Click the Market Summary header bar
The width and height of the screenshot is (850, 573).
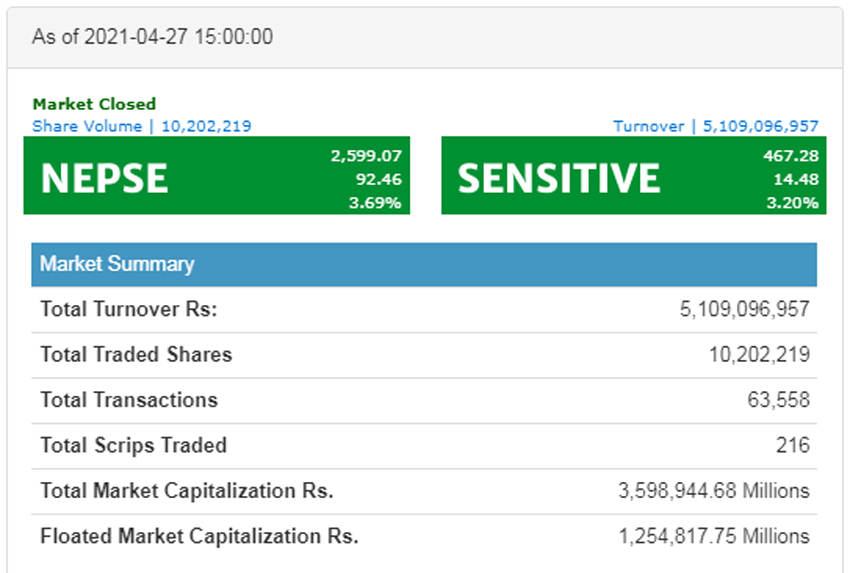(423, 265)
